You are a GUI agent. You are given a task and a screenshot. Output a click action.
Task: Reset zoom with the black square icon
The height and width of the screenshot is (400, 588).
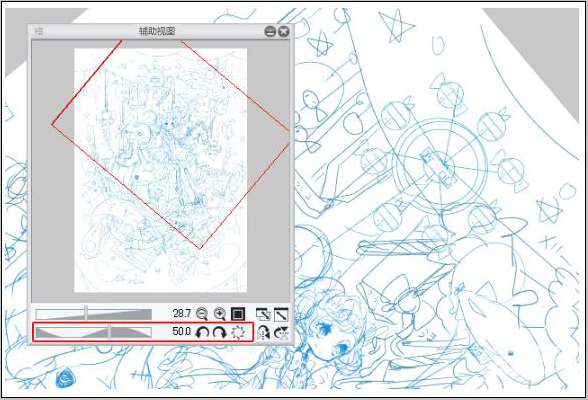coord(238,314)
